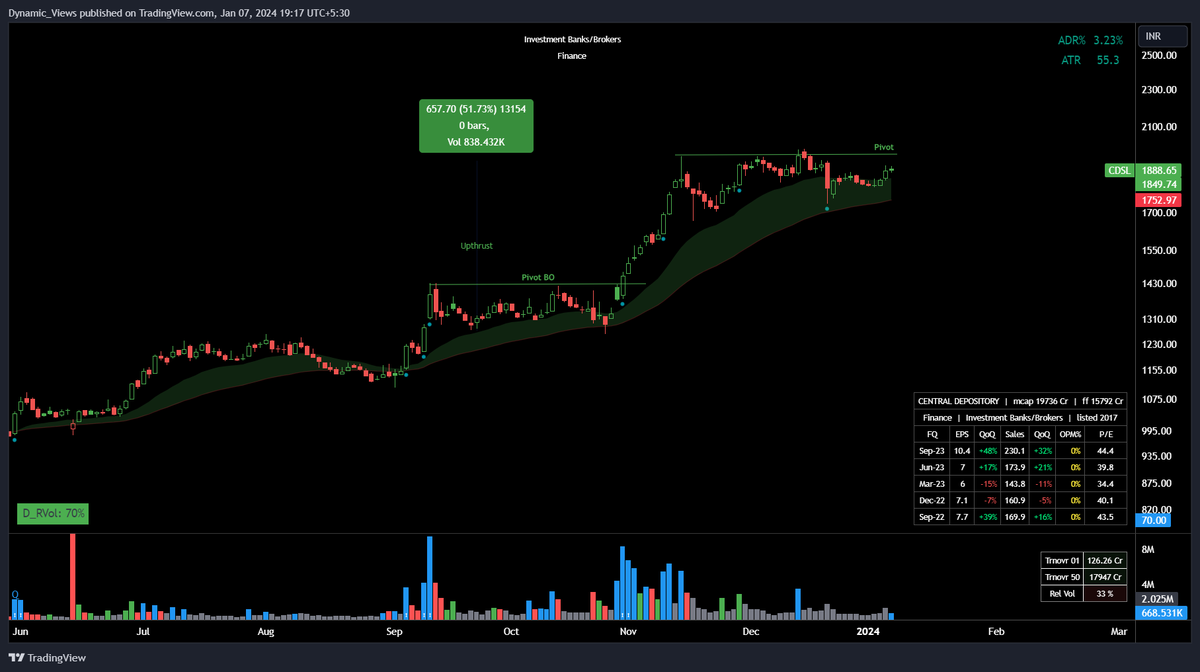Select the 1888.65 green price tag

point(1160,171)
